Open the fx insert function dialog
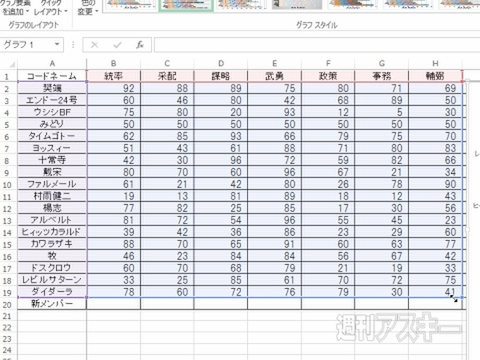 tap(140, 45)
